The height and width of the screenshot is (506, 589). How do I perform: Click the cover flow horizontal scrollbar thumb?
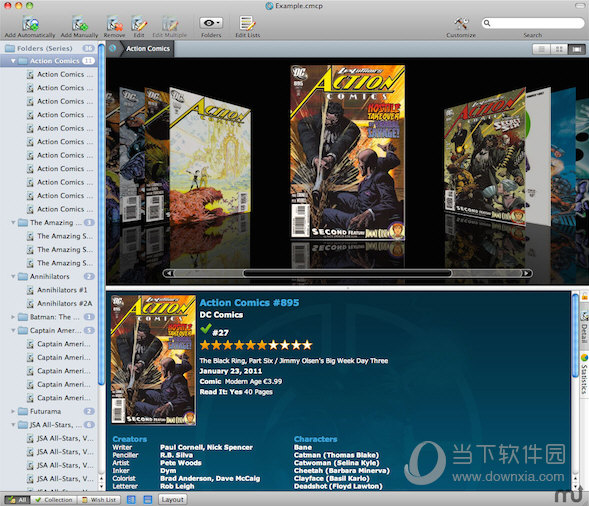tap(347, 273)
